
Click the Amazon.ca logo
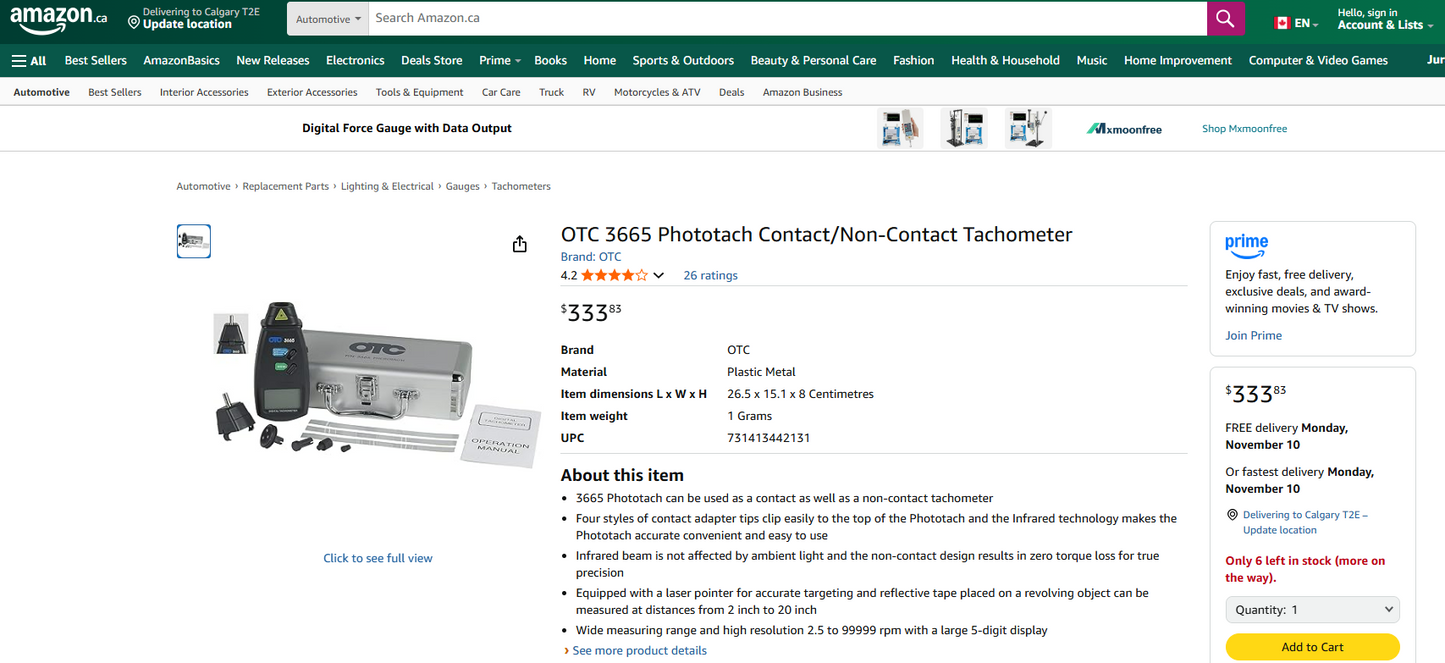point(57,18)
